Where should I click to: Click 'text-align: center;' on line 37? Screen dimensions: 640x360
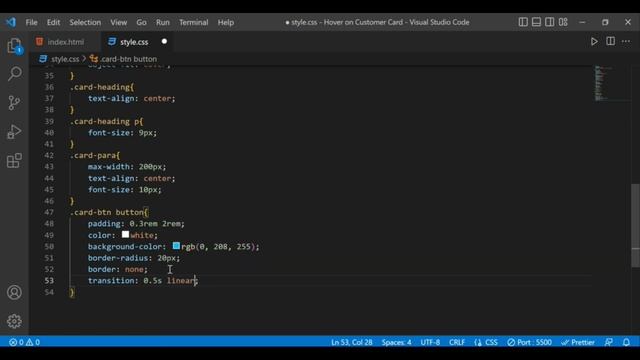131,98
